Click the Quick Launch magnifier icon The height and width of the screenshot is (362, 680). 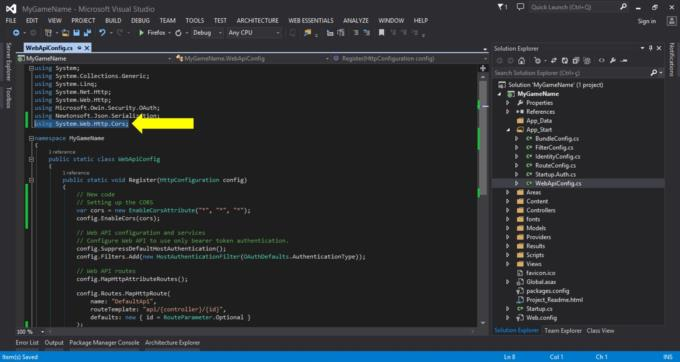coord(623,7)
